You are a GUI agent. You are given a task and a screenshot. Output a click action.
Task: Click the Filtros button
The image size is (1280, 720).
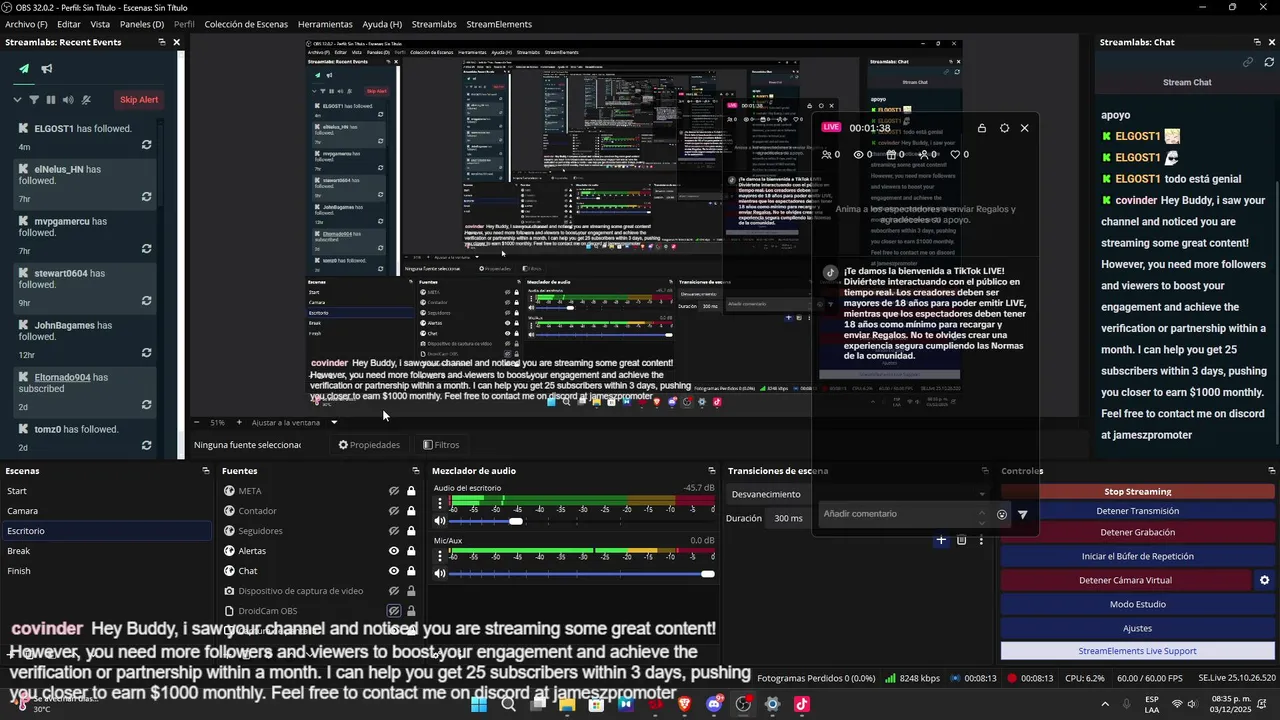click(441, 445)
